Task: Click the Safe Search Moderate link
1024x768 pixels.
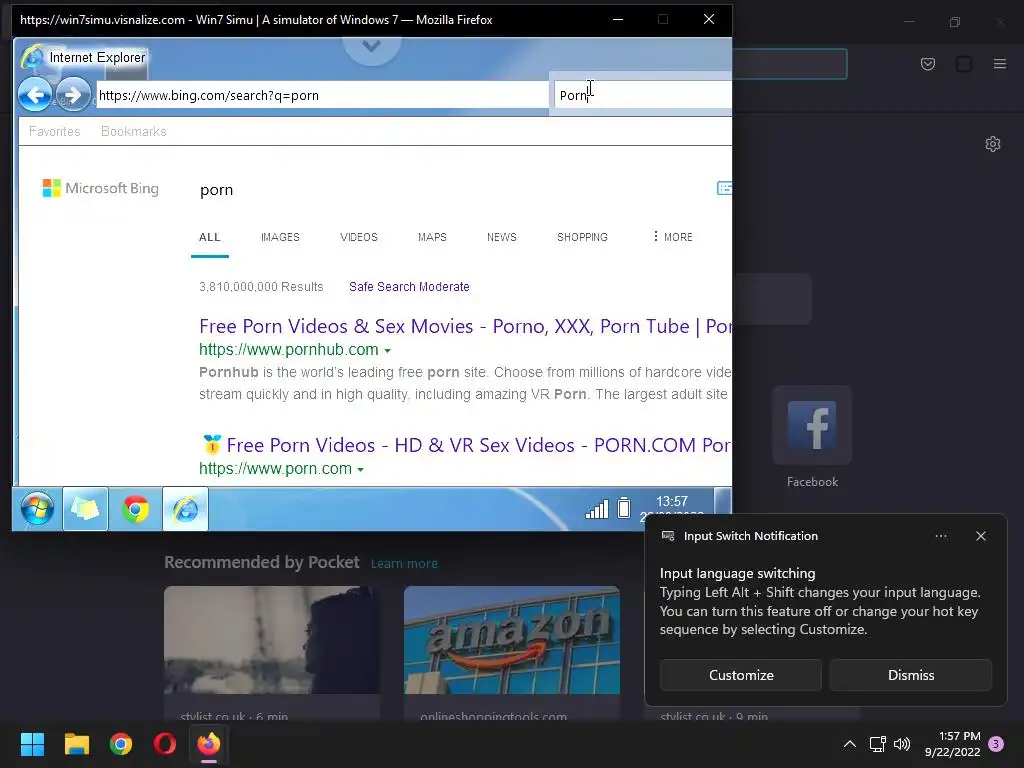Action: (x=409, y=287)
